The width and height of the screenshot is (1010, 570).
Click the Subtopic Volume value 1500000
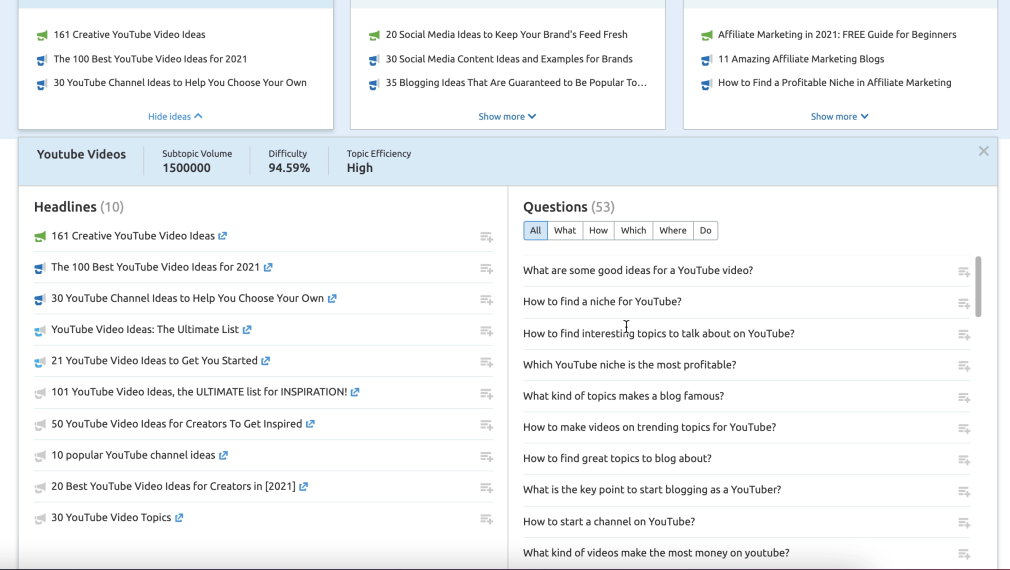click(186, 168)
